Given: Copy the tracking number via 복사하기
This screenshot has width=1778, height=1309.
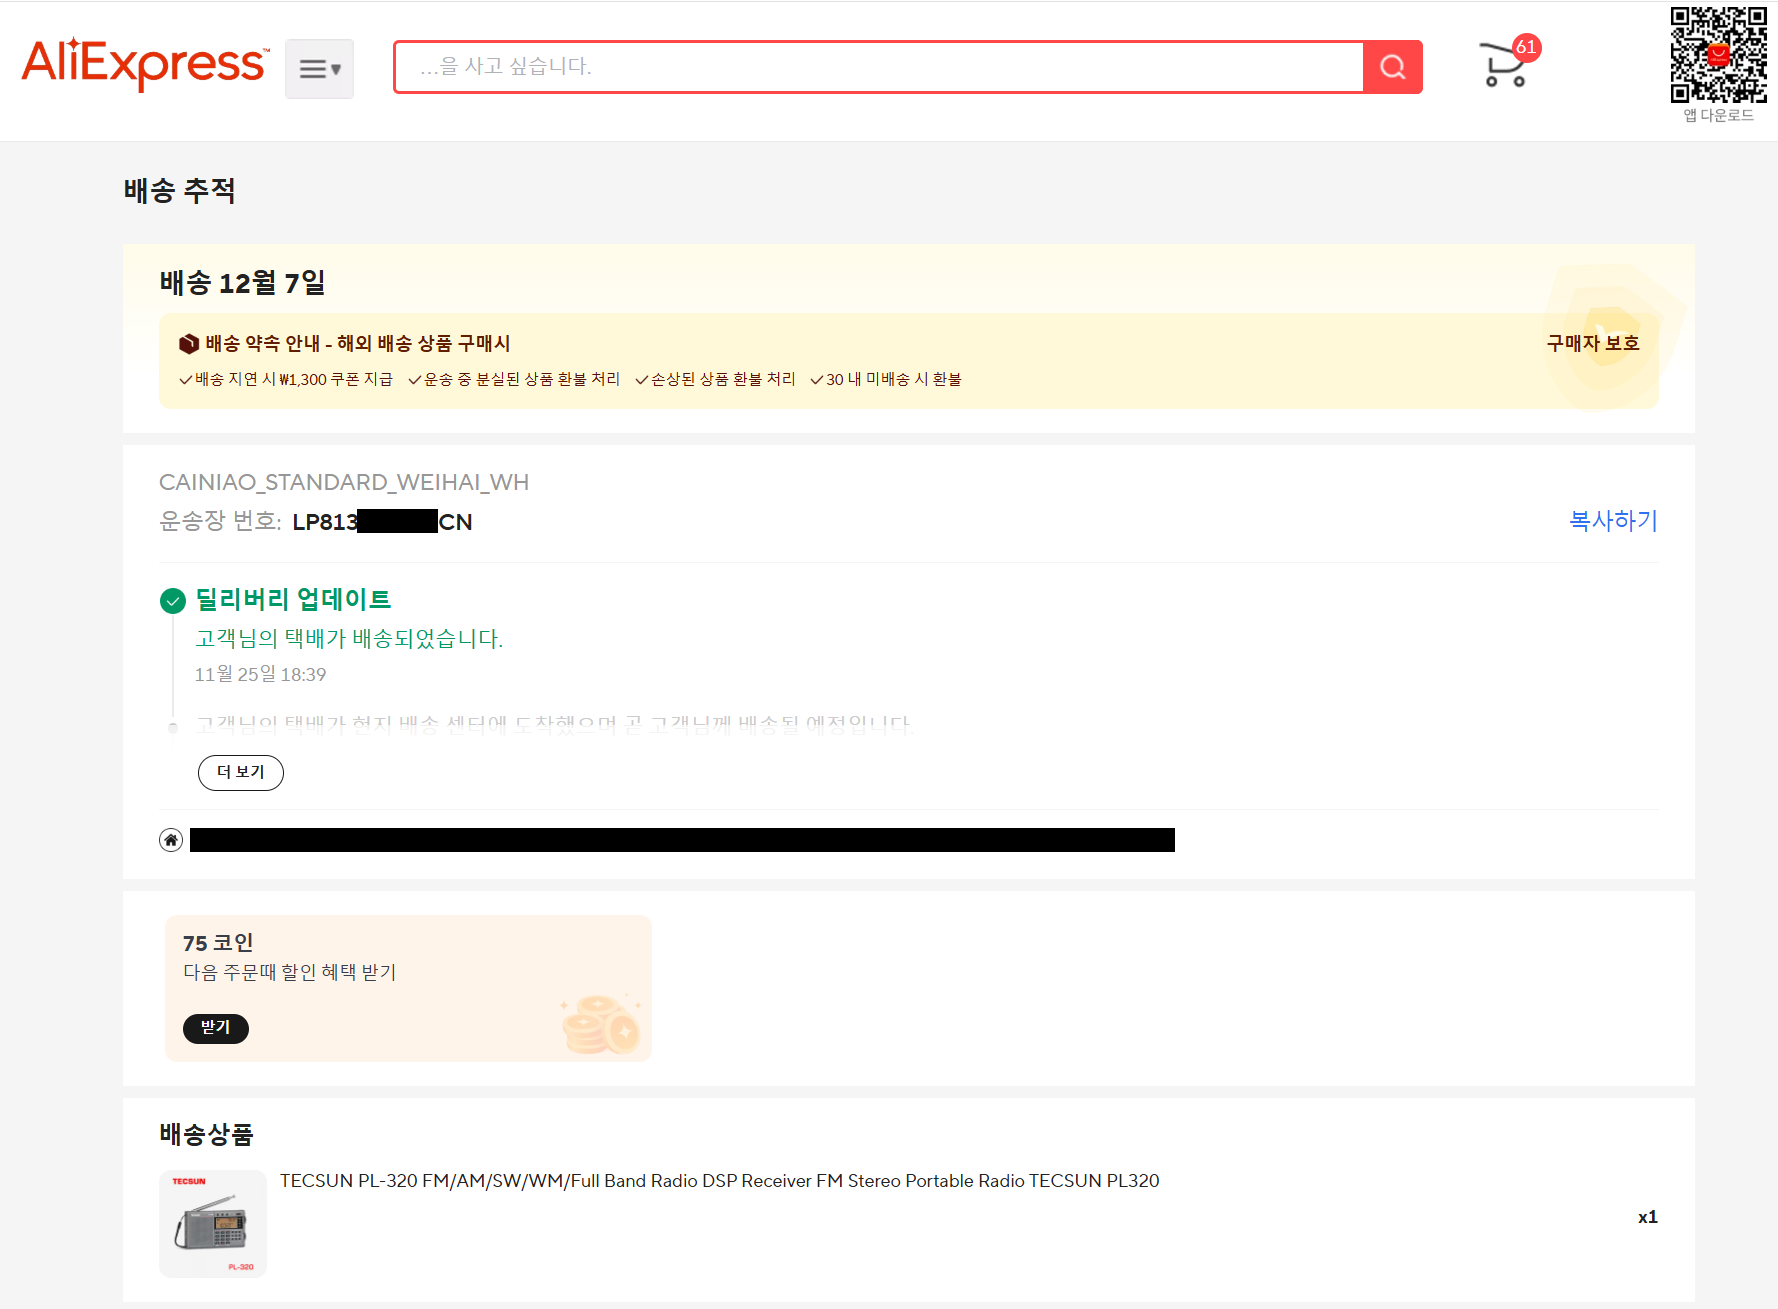Looking at the screenshot, I should [1613, 521].
